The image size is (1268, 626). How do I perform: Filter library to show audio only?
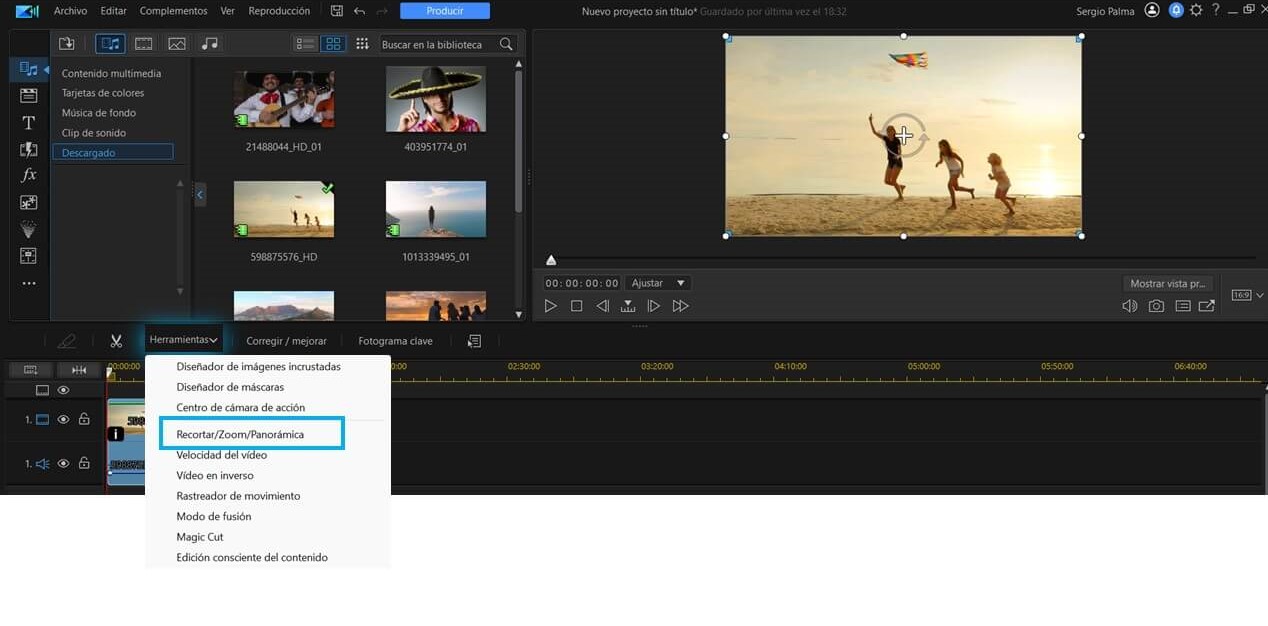209,44
